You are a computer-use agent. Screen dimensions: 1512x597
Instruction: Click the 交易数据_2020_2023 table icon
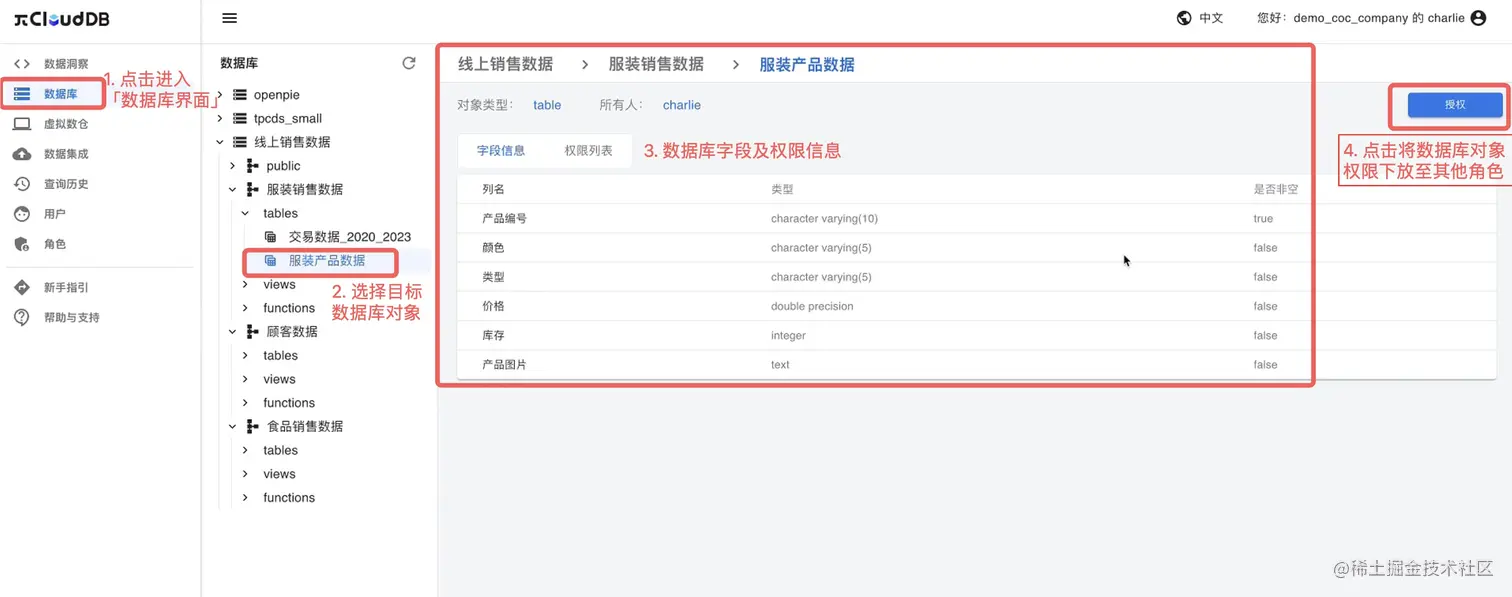(x=270, y=237)
